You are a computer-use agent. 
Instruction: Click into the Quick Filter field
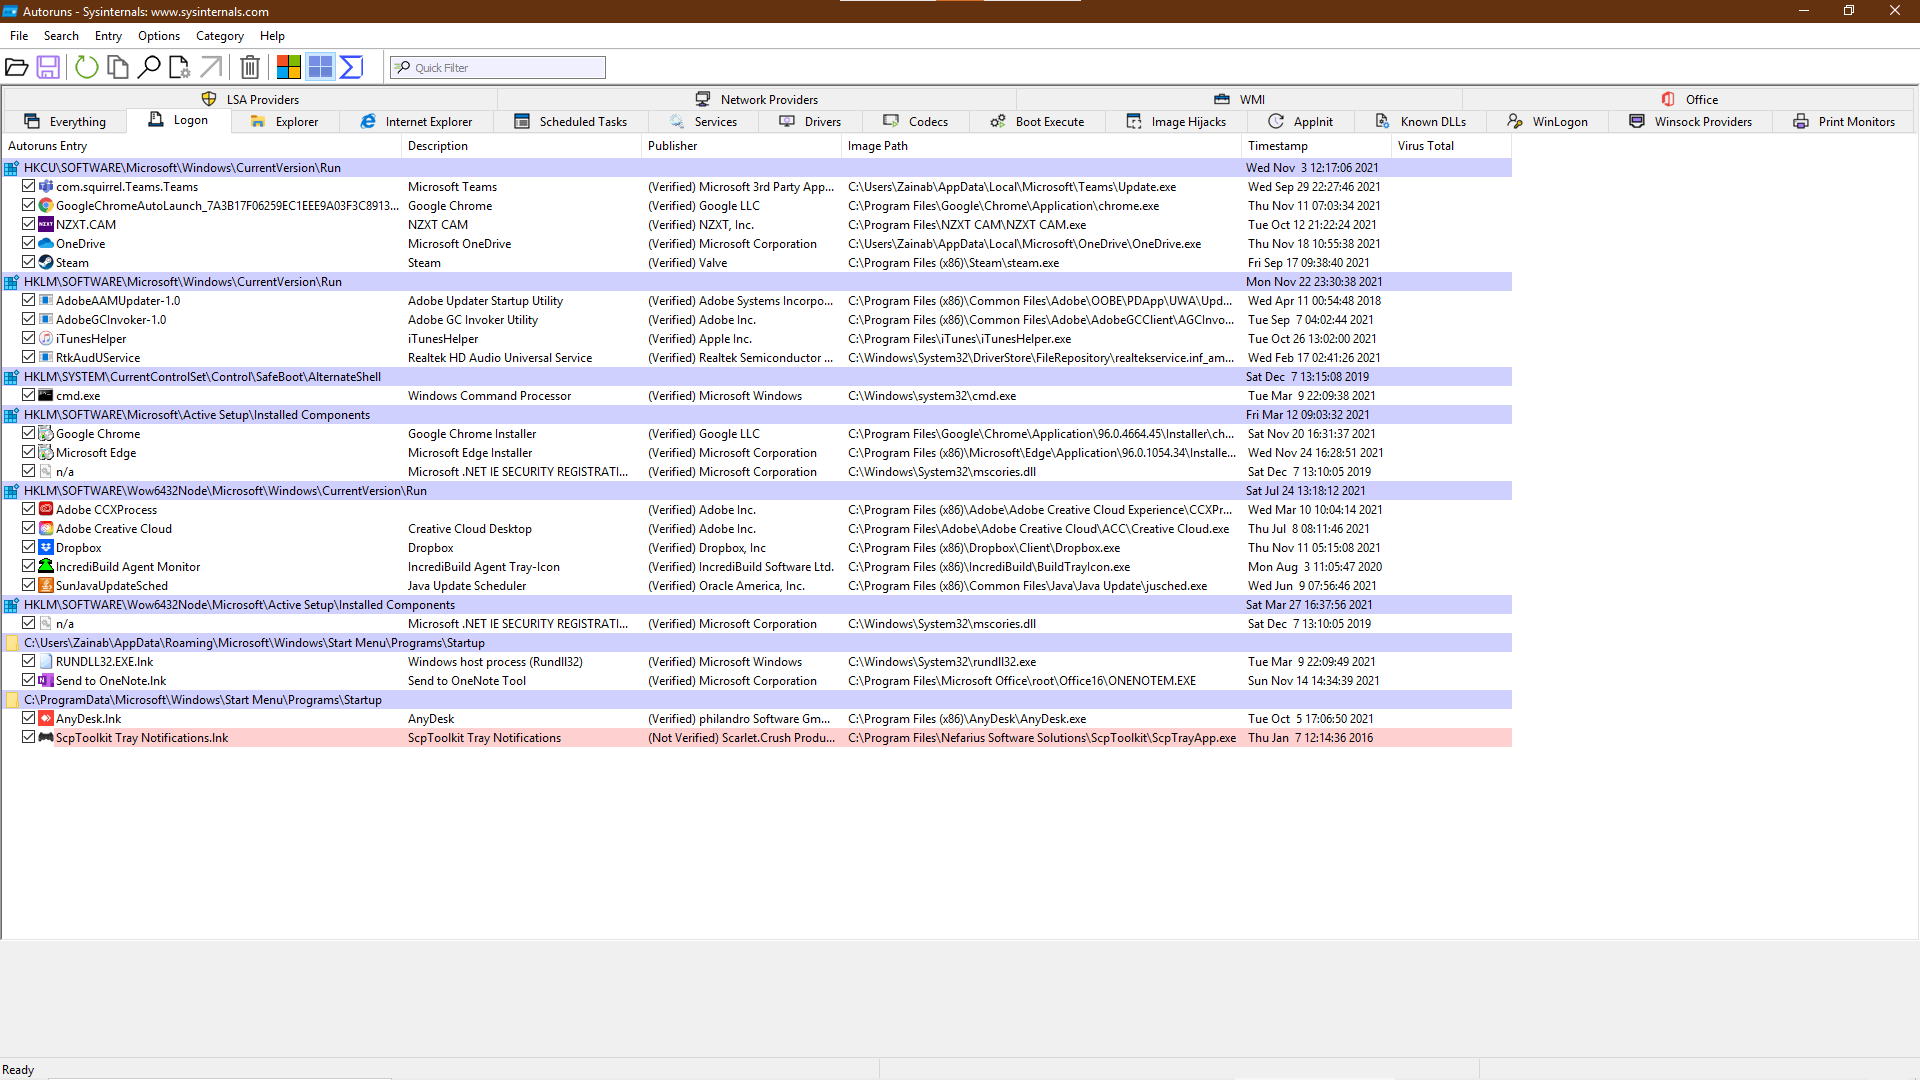505,68
